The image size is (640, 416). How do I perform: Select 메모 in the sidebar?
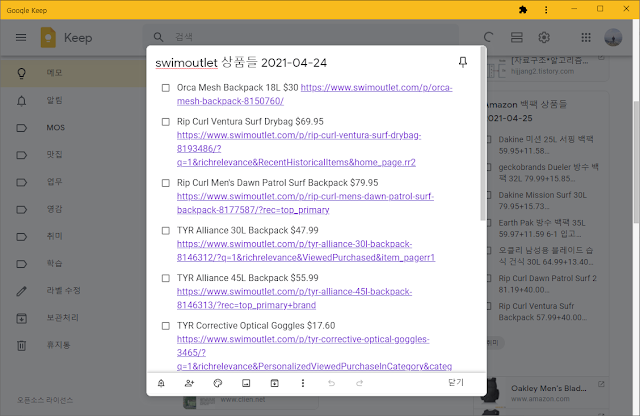point(73,73)
